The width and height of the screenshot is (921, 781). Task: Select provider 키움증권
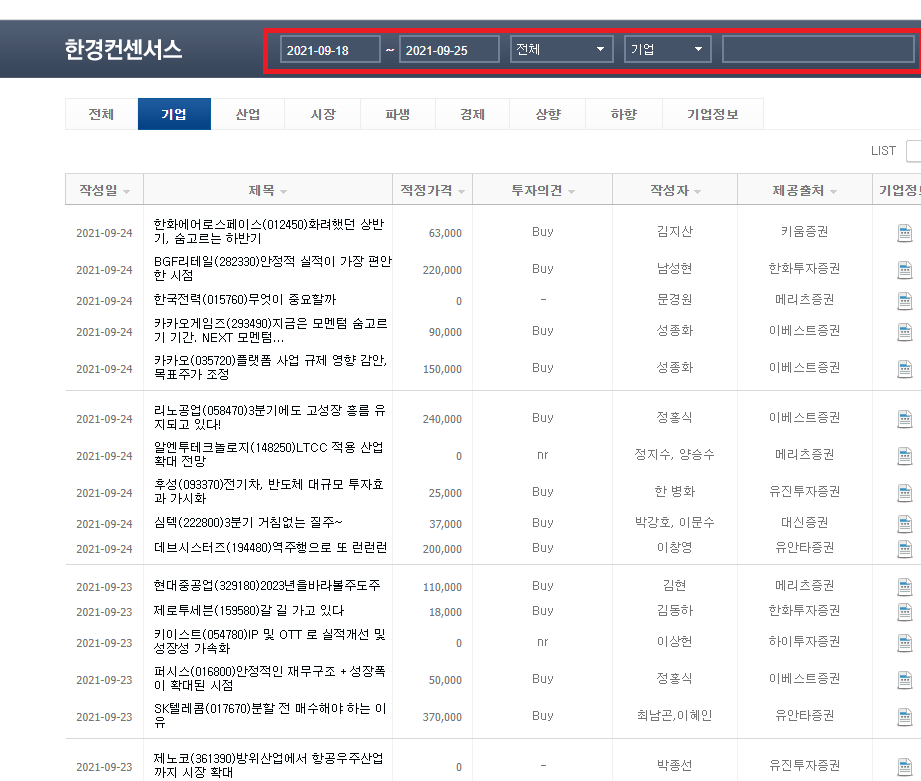tap(804, 231)
